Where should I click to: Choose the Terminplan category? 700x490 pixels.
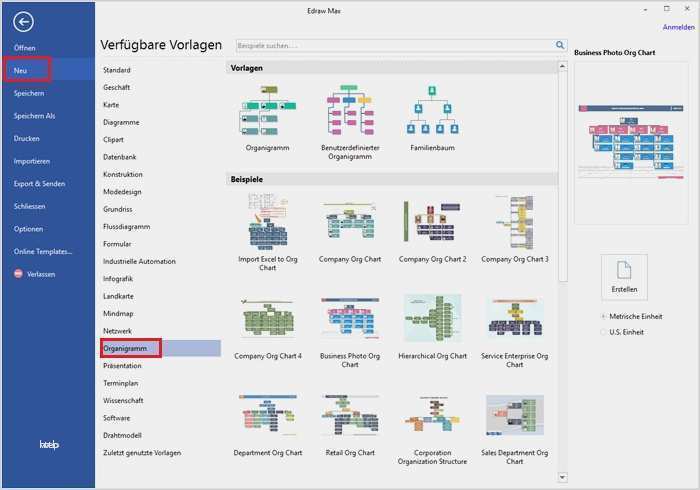[x=121, y=383]
